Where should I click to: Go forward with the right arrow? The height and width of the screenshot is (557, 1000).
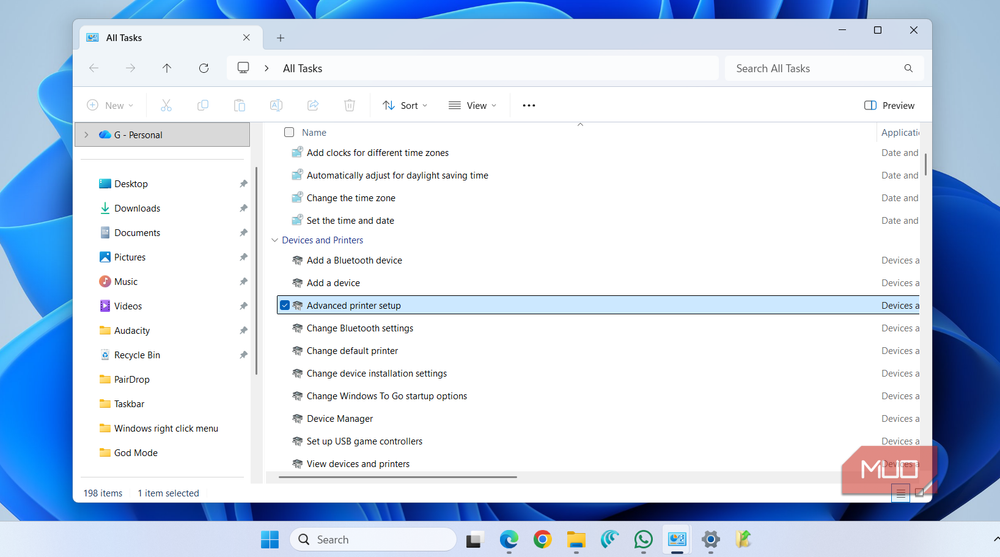tap(130, 68)
